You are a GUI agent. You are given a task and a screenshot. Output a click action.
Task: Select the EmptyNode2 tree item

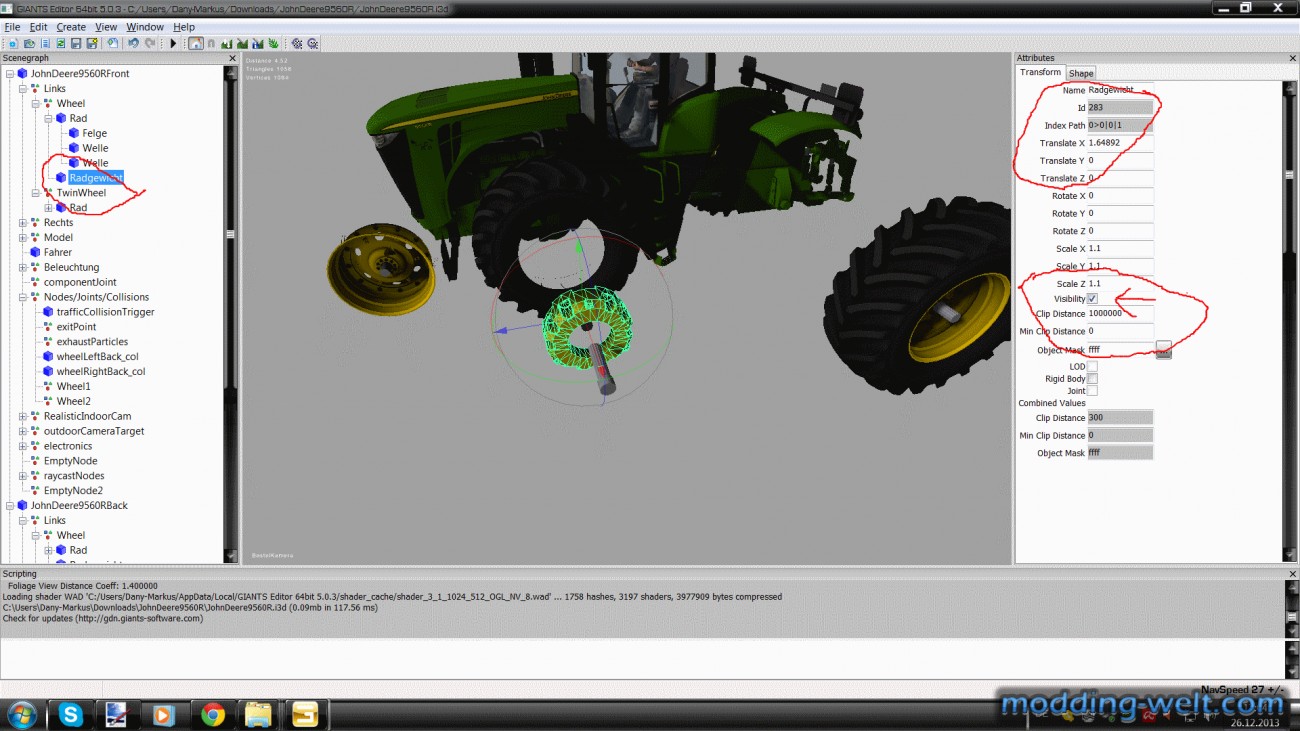[73, 491]
